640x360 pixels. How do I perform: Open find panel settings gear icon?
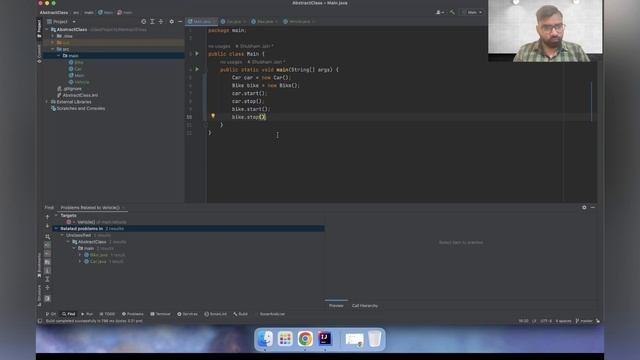click(584, 207)
